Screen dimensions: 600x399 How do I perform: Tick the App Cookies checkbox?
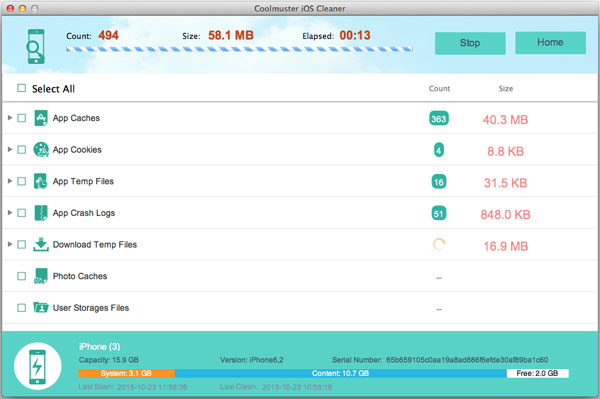tap(22, 149)
